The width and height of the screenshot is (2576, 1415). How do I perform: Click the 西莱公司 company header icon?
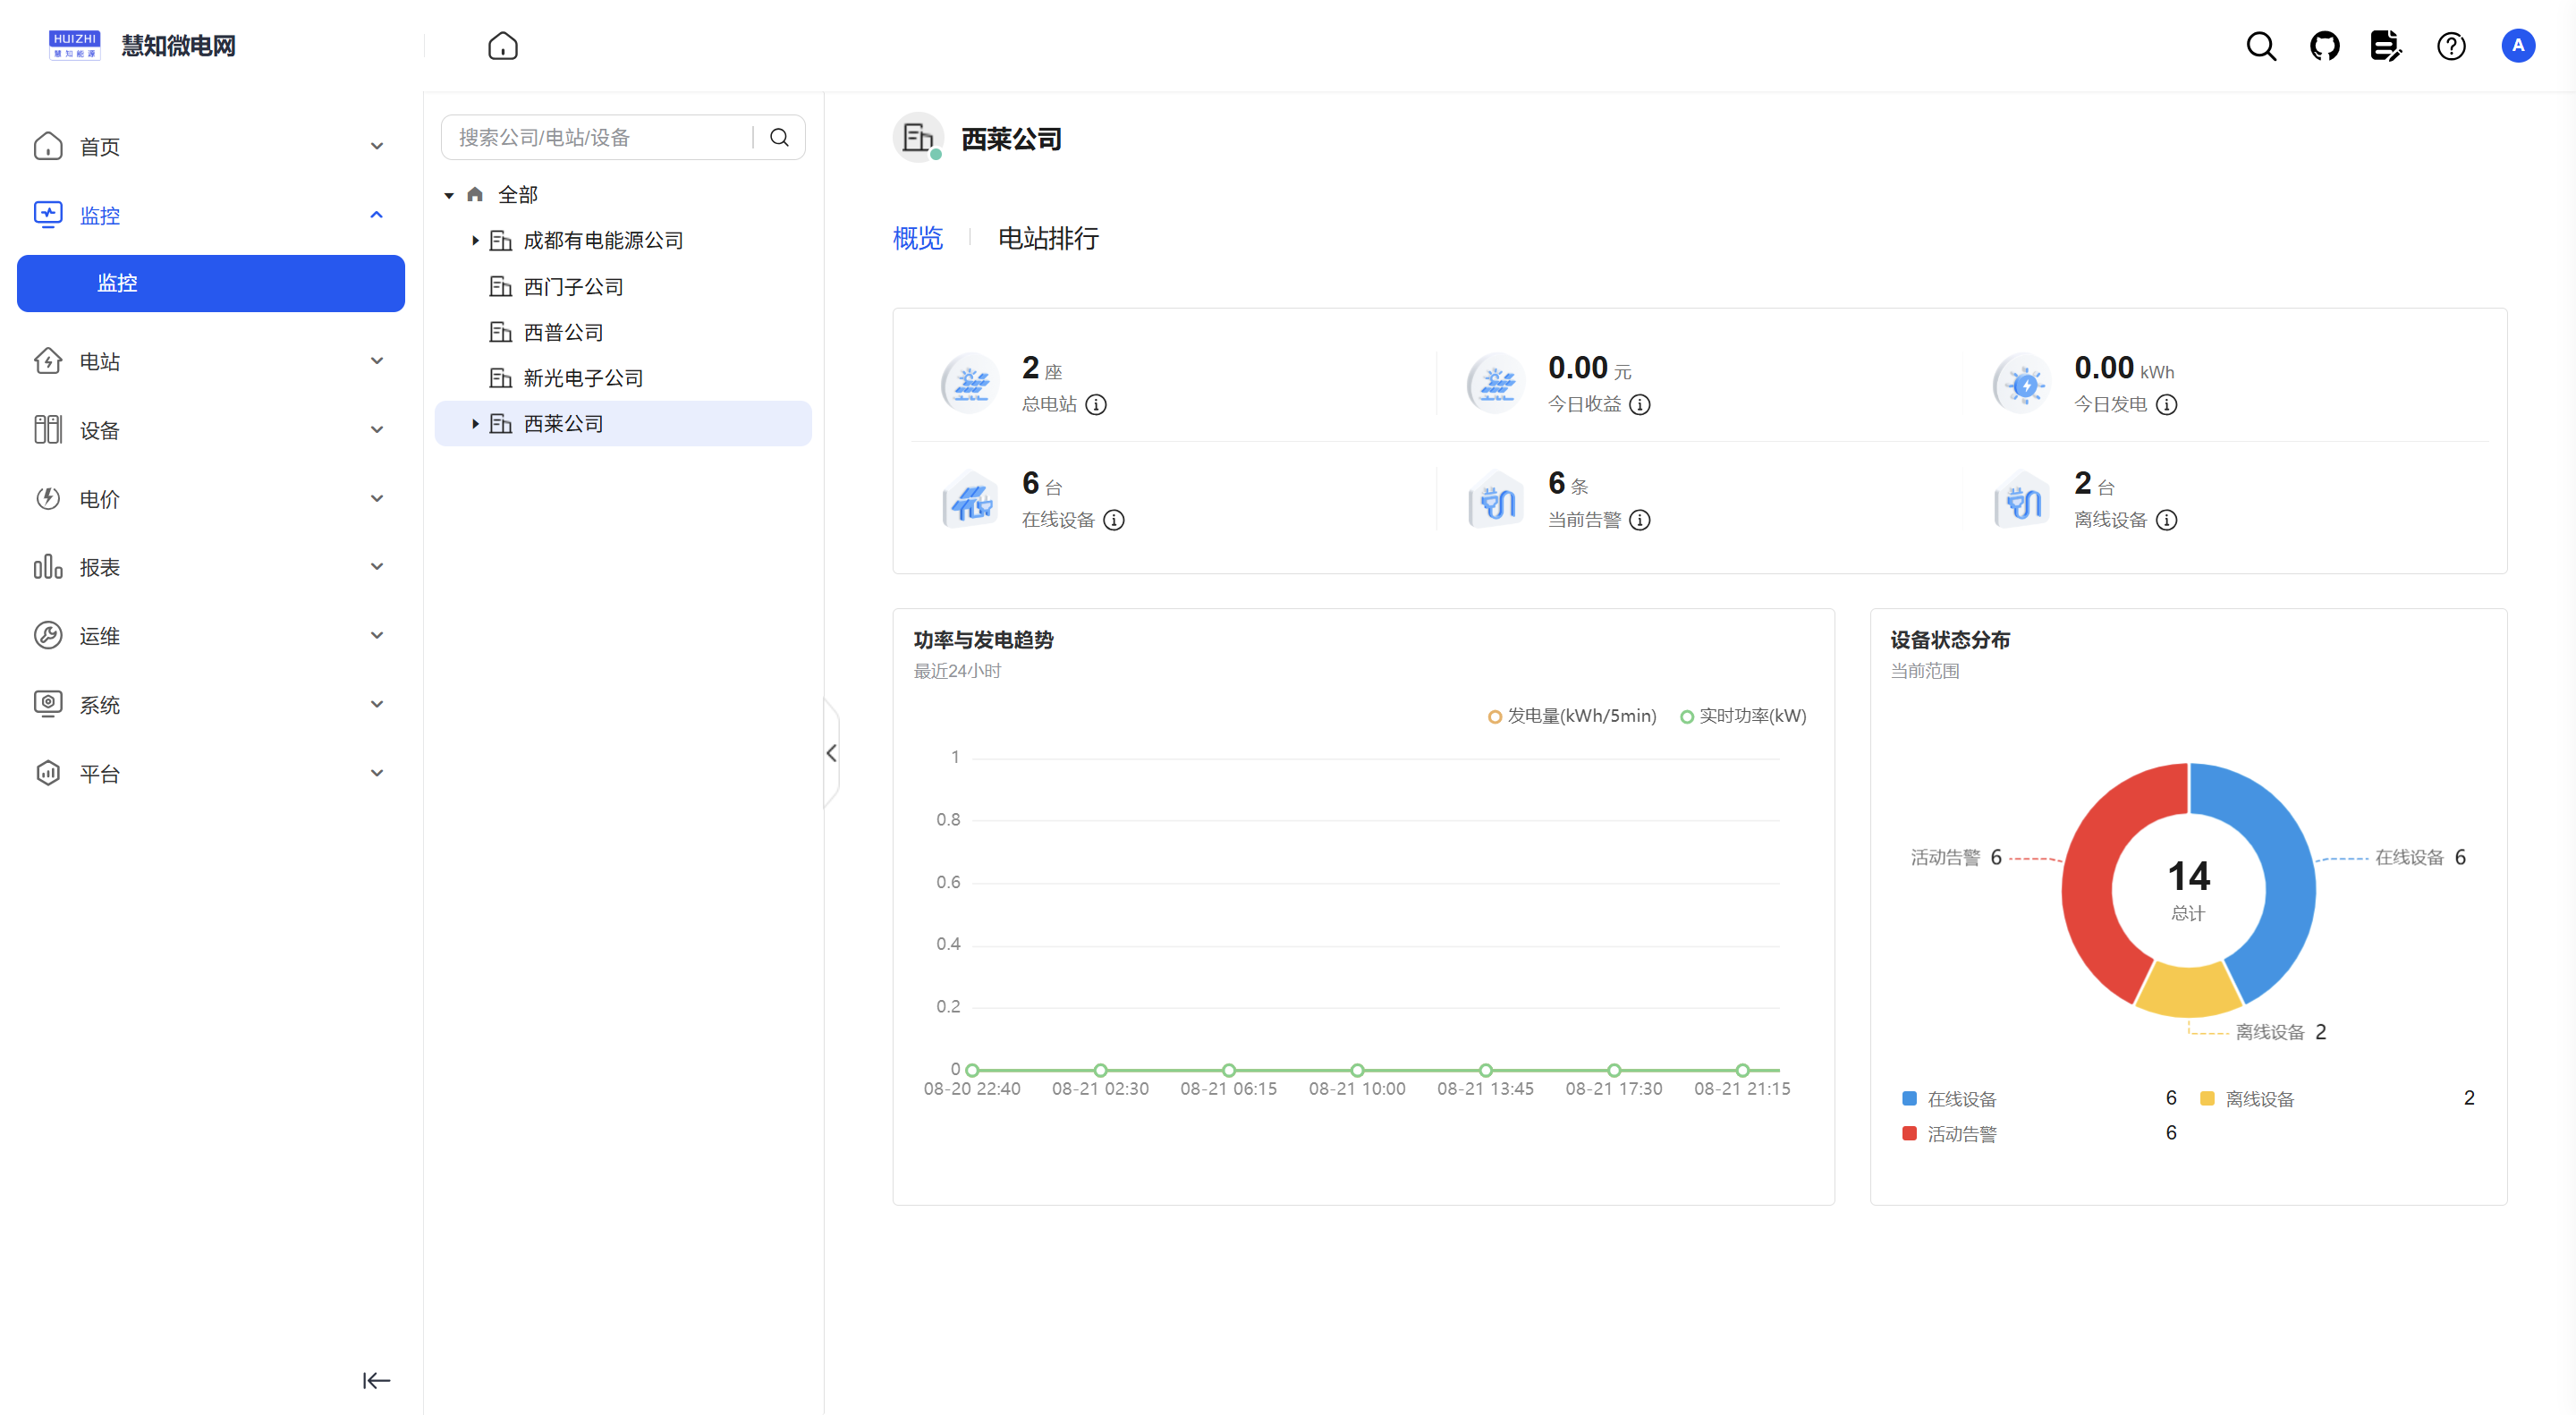click(x=918, y=138)
